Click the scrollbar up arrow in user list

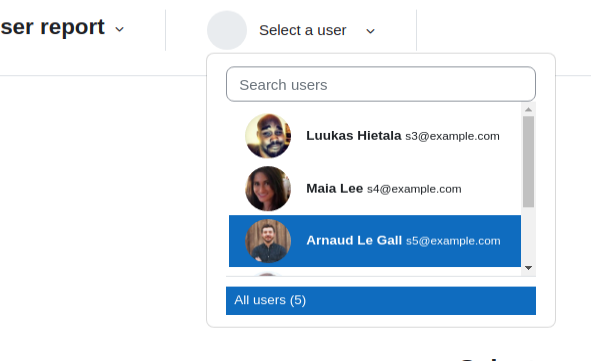pyautogui.click(x=528, y=110)
